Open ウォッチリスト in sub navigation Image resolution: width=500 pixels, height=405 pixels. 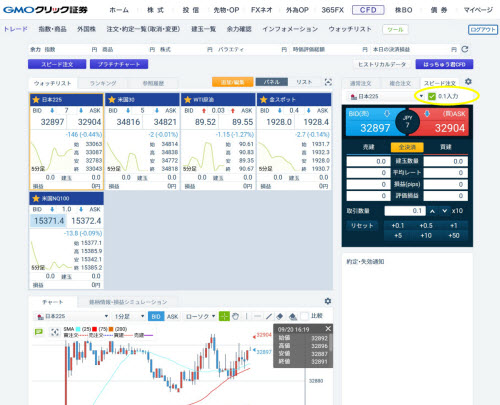(x=350, y=29)
